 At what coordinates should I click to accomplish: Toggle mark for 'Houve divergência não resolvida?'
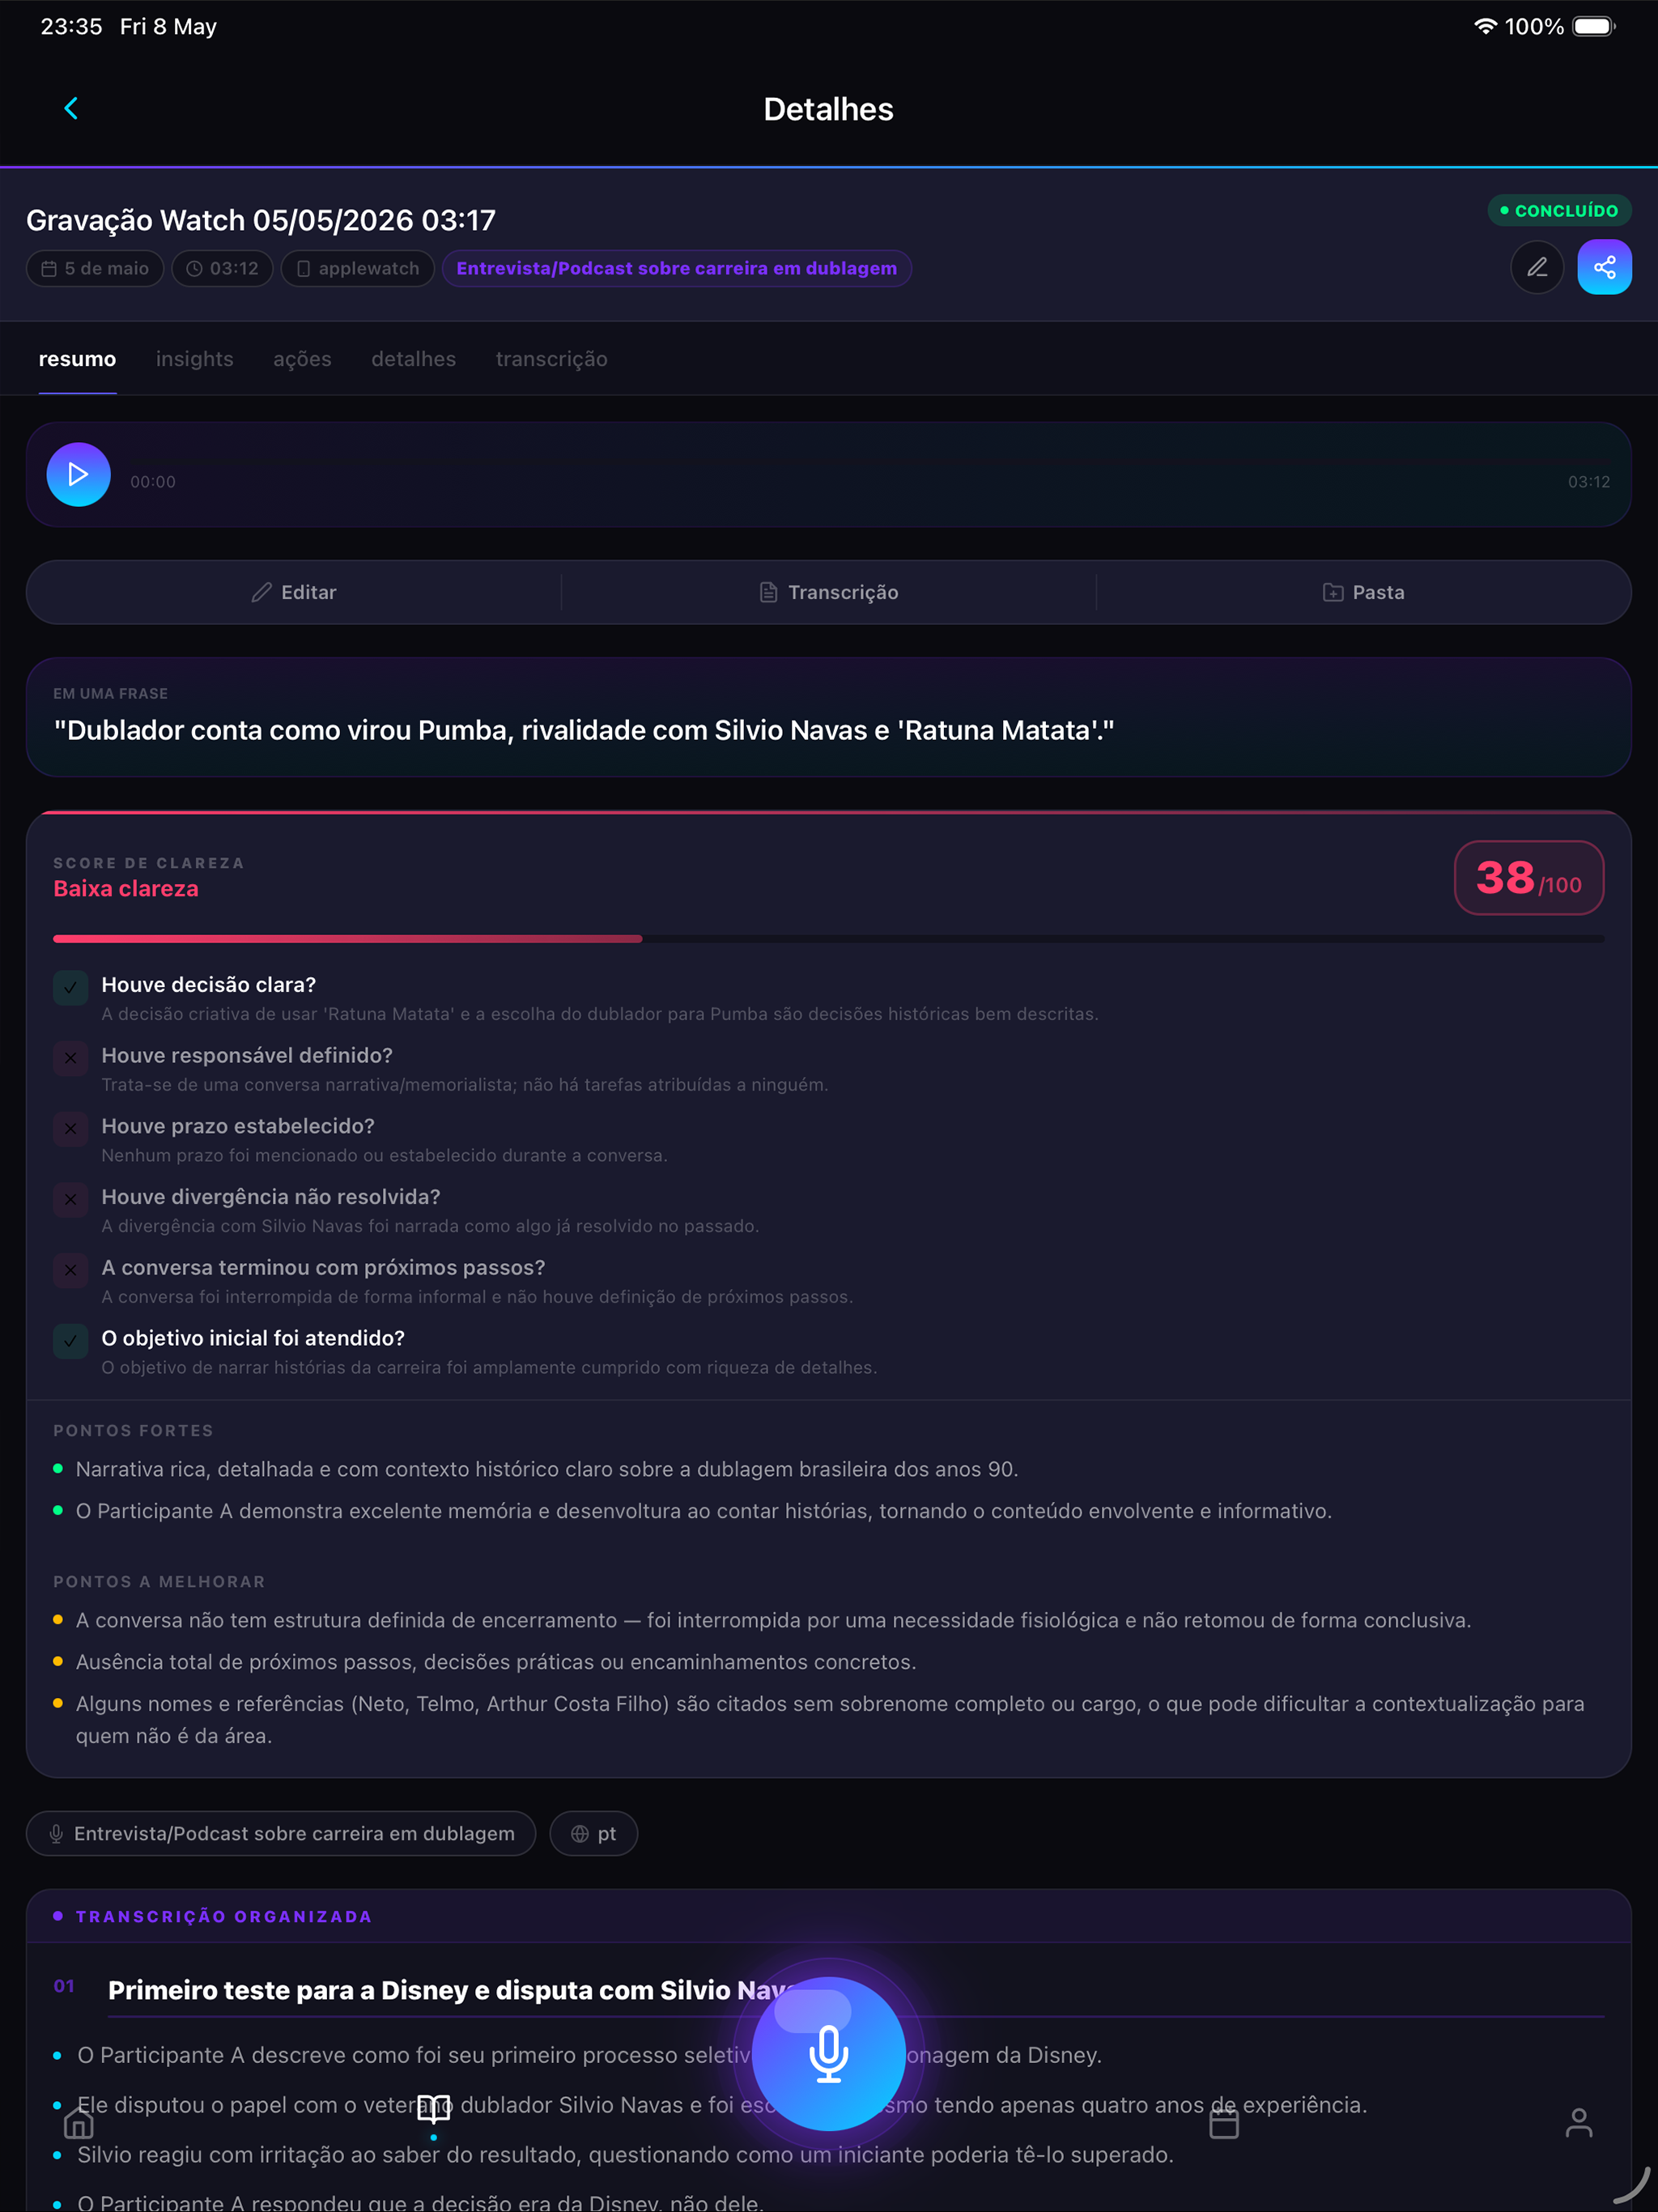70,1200
